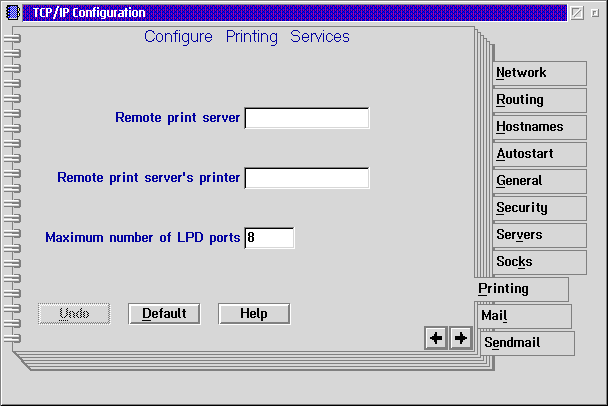Click the Maximum number of LPD ports field
Viewport: 608px width, 406px height.
tap(269, 238)
